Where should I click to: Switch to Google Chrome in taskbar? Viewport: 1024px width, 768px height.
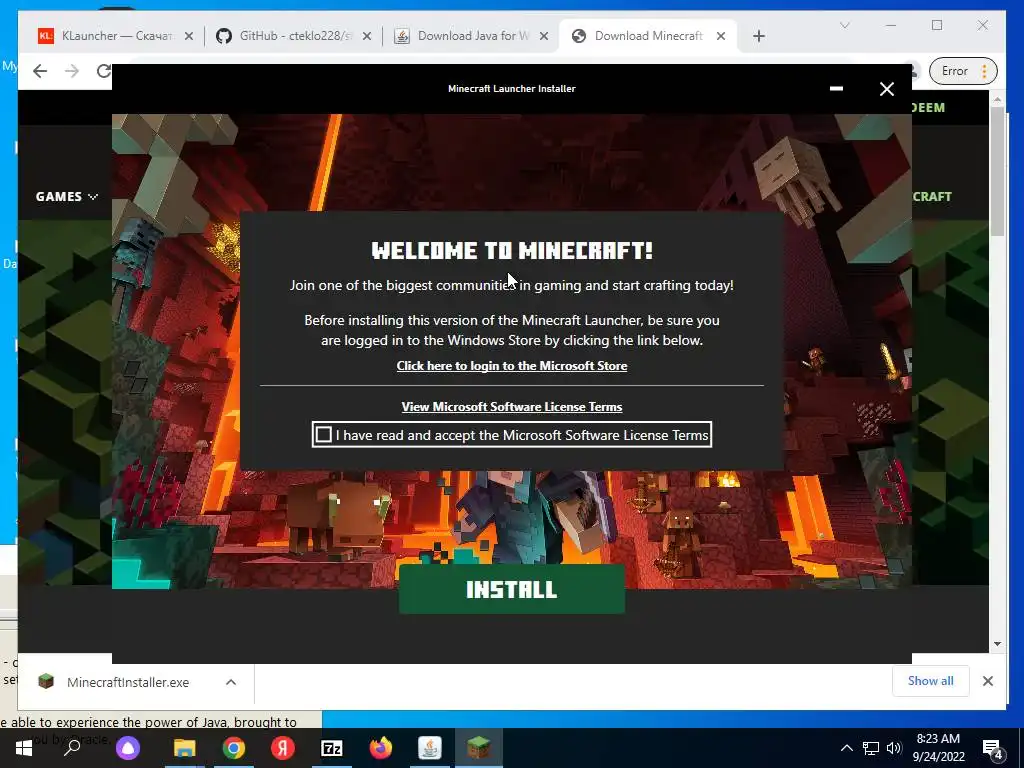click(234, 748)
